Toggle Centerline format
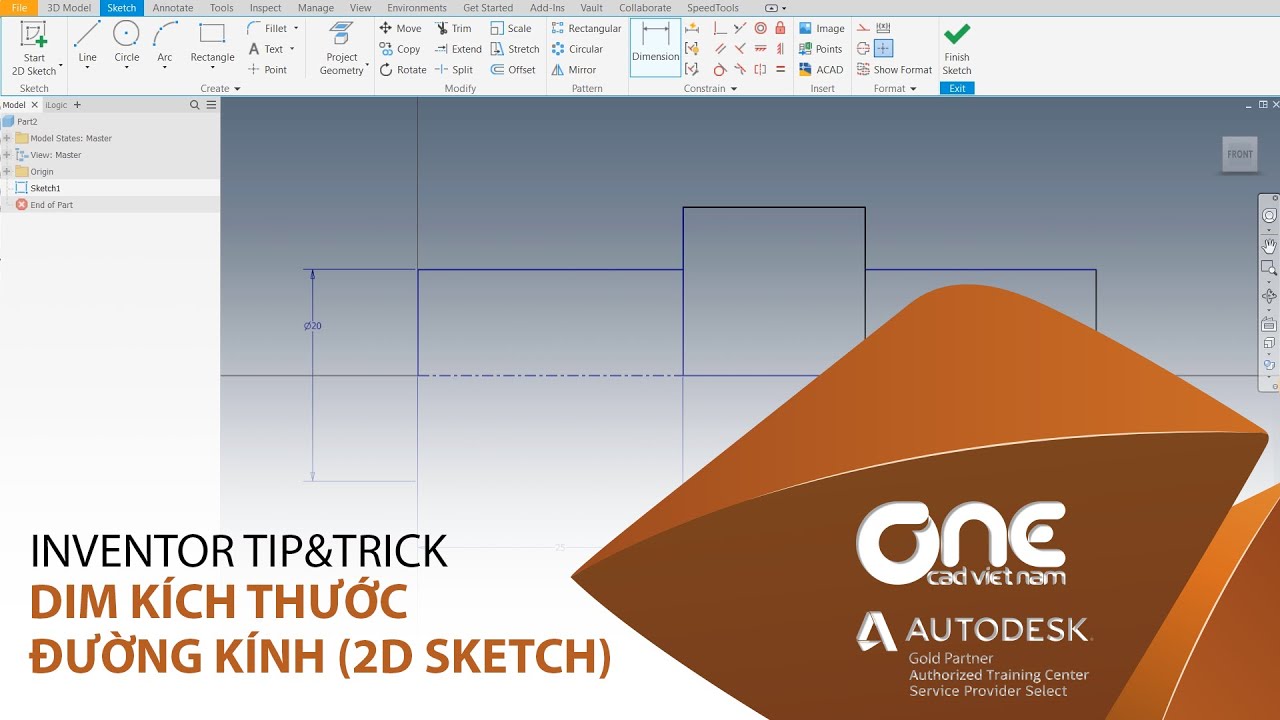The width and height of the screenshot is (1280, 720). coord(863,48)
